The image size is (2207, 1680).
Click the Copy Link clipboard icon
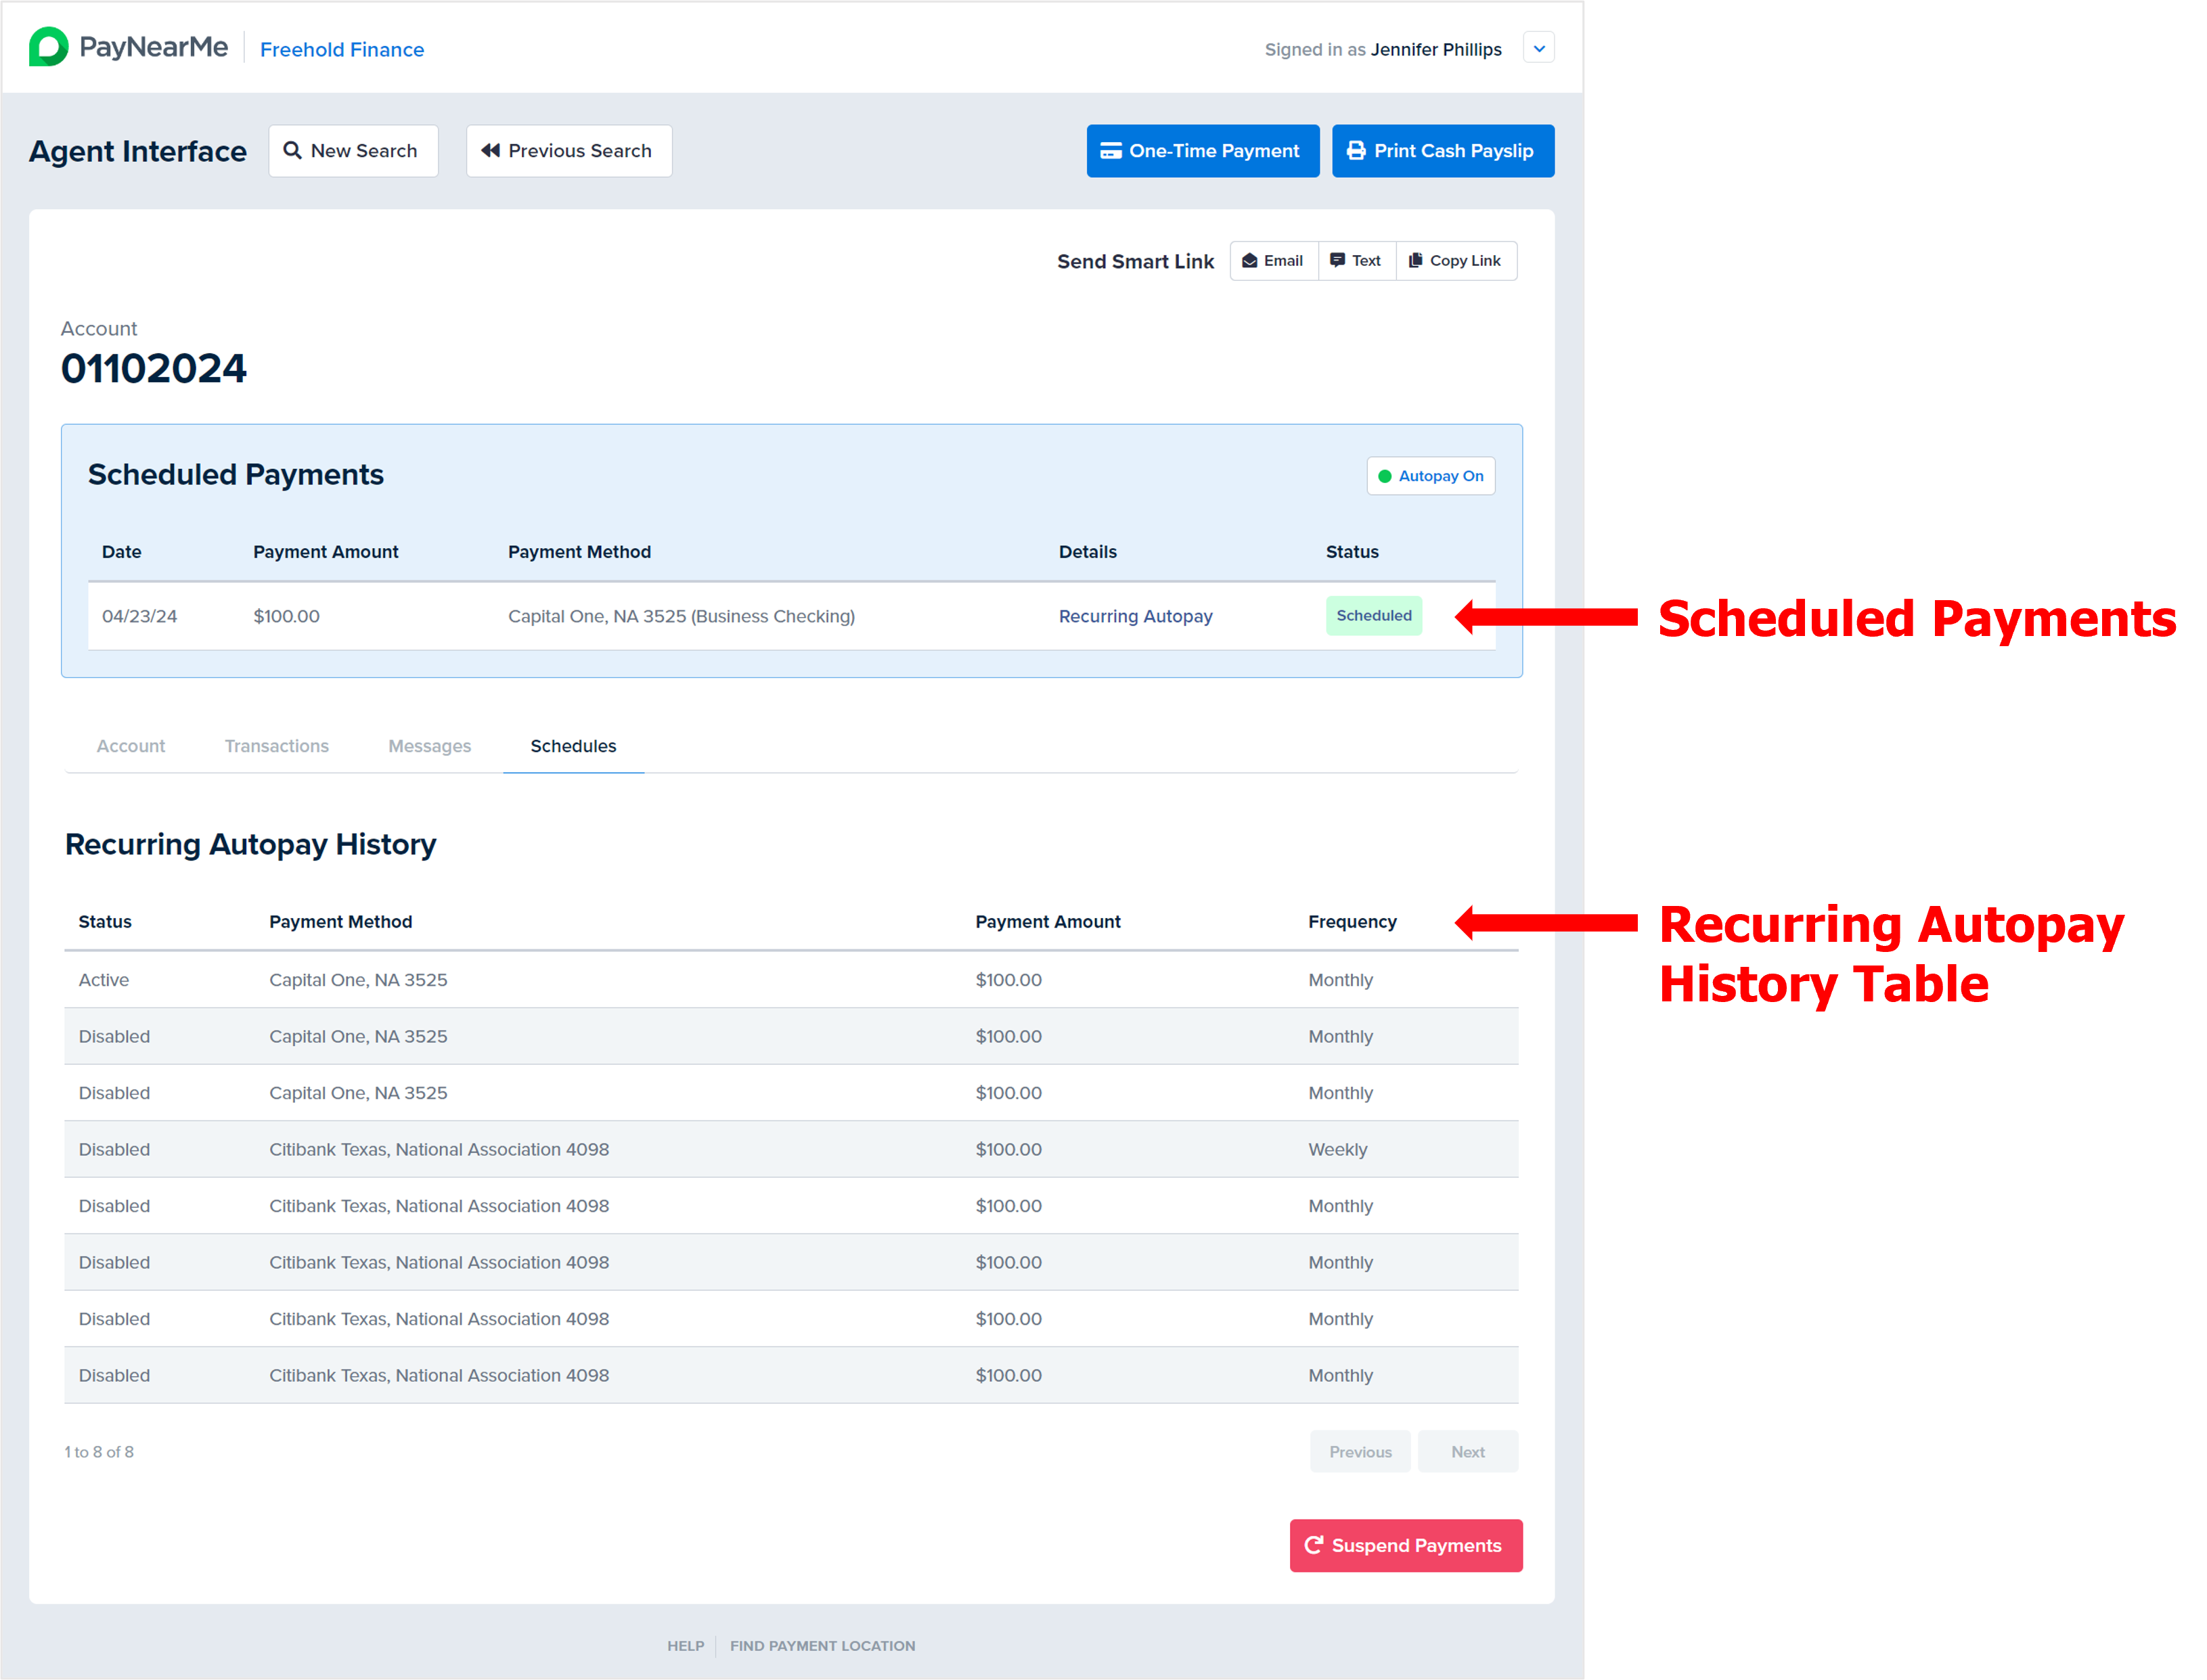coord(1415,260)
